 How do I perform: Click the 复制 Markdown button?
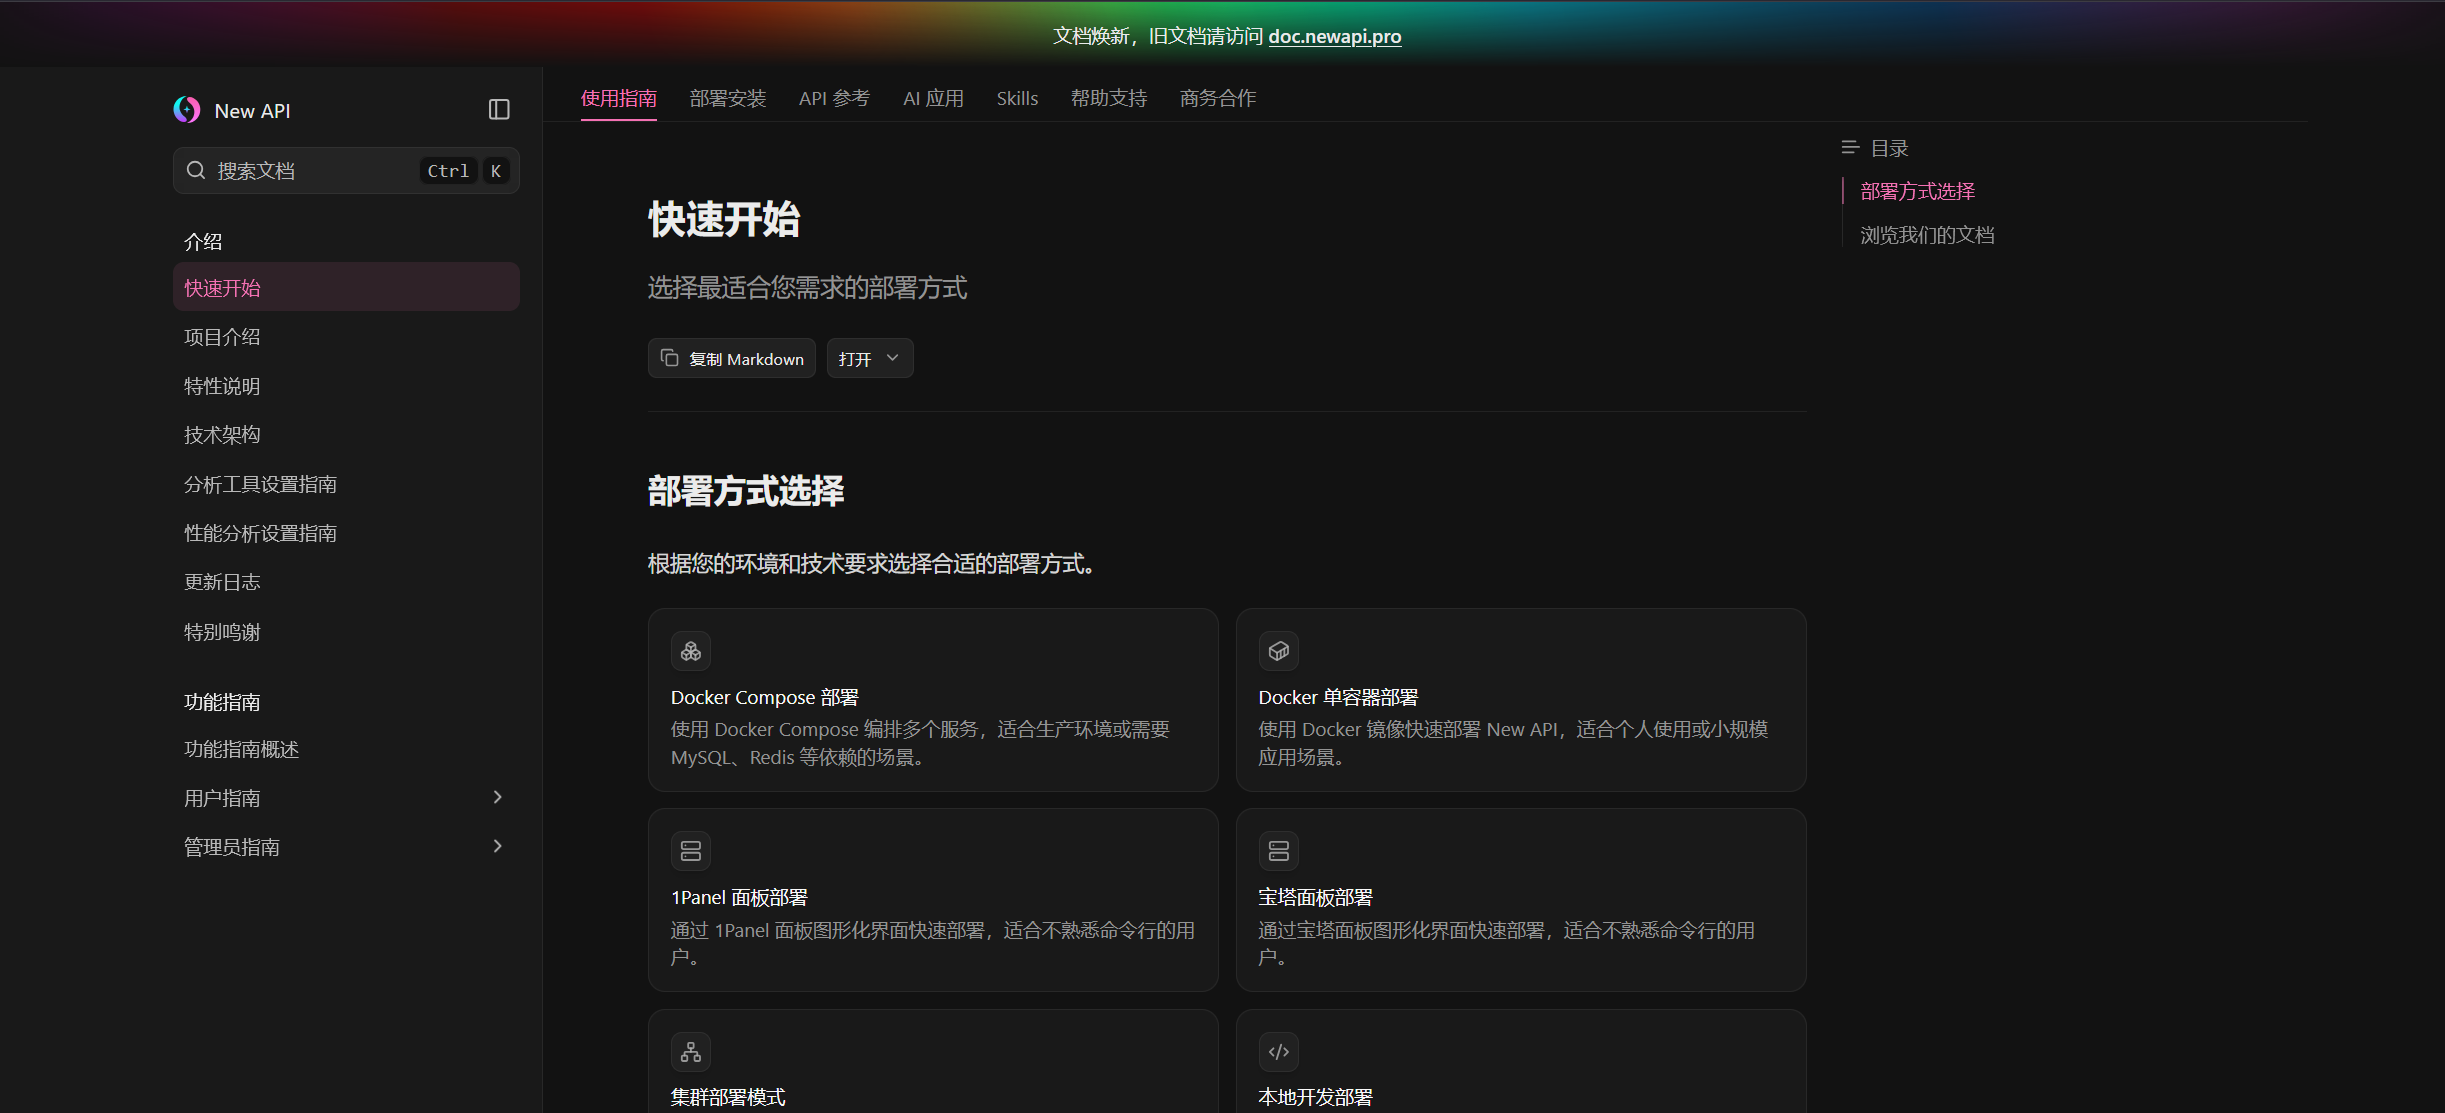[732, 358]
